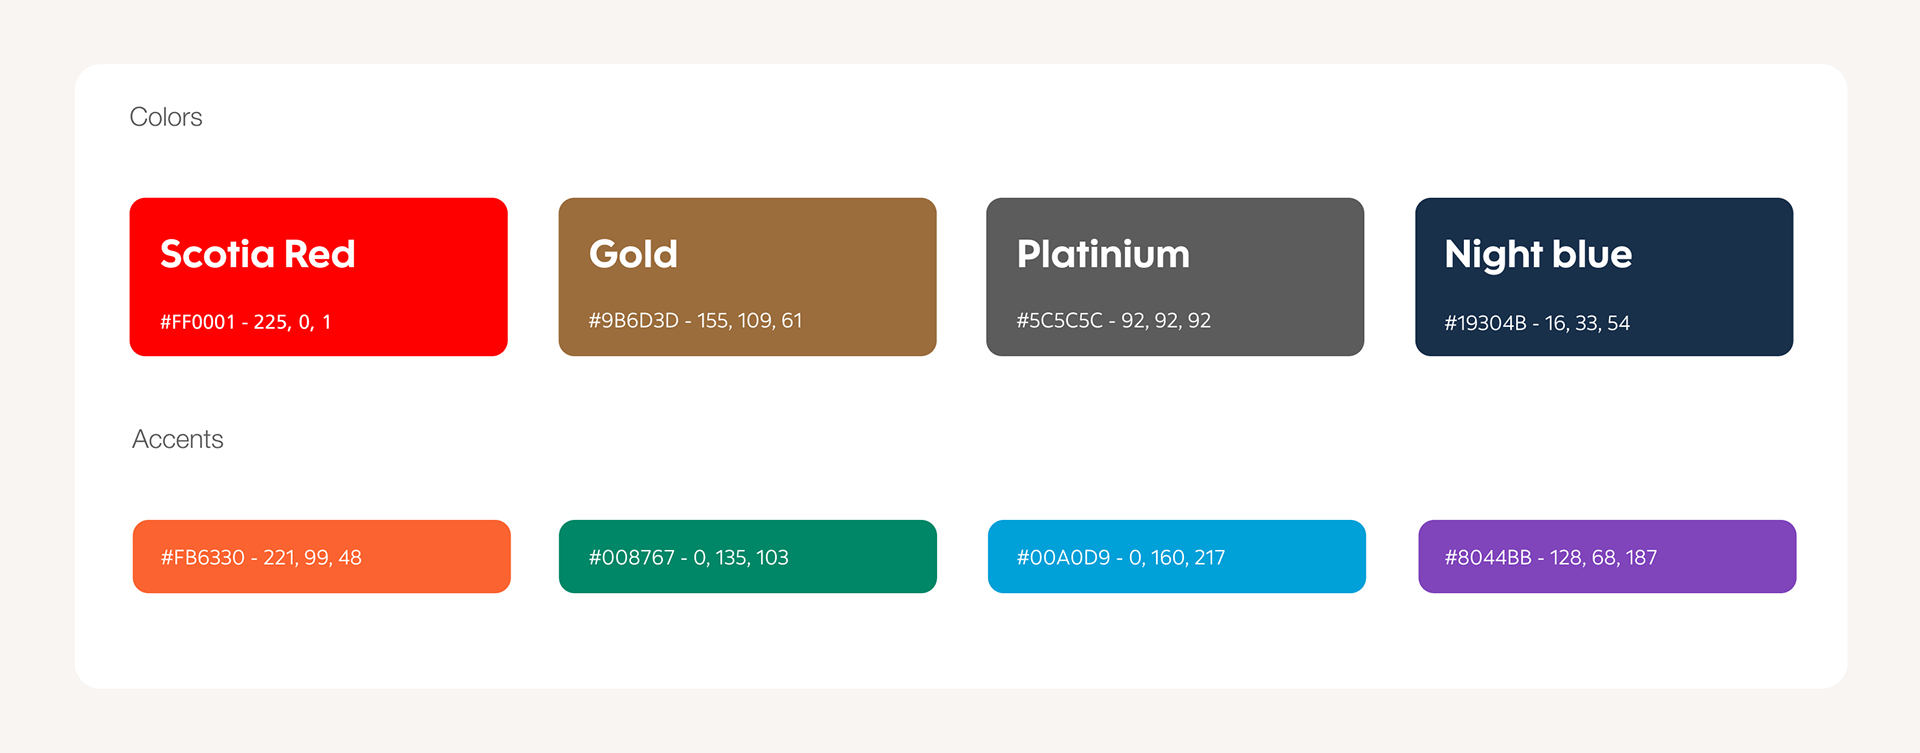
Task: Click the 'Night blue' title text
Action: 1538,255
